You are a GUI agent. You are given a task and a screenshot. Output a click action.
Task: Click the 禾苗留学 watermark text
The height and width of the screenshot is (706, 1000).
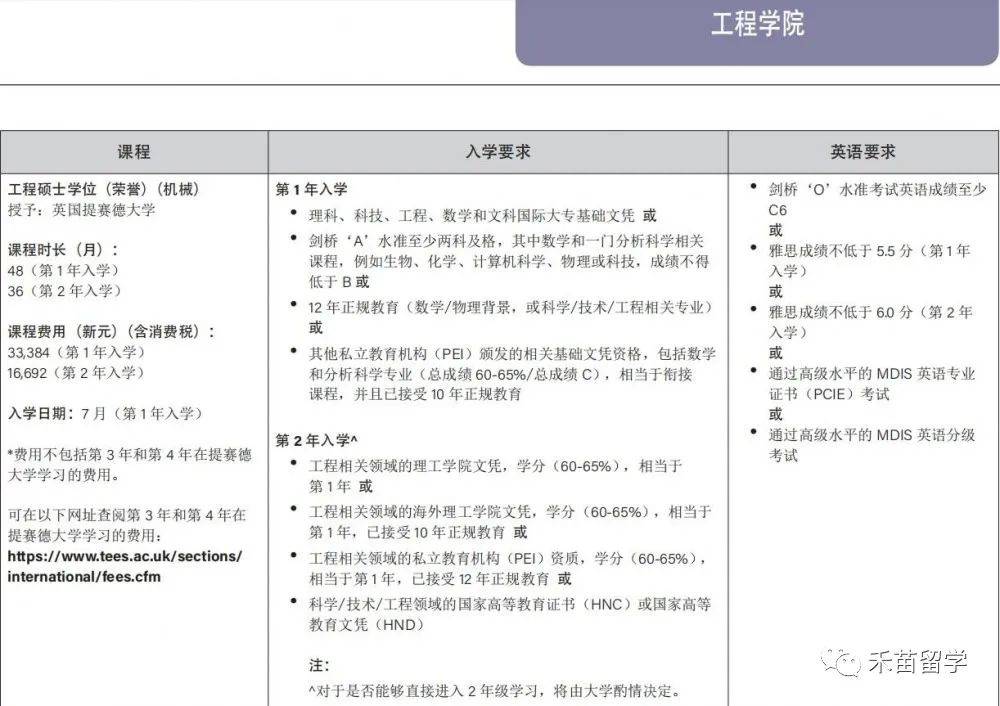pyautogui.click(x=918, y=661)
